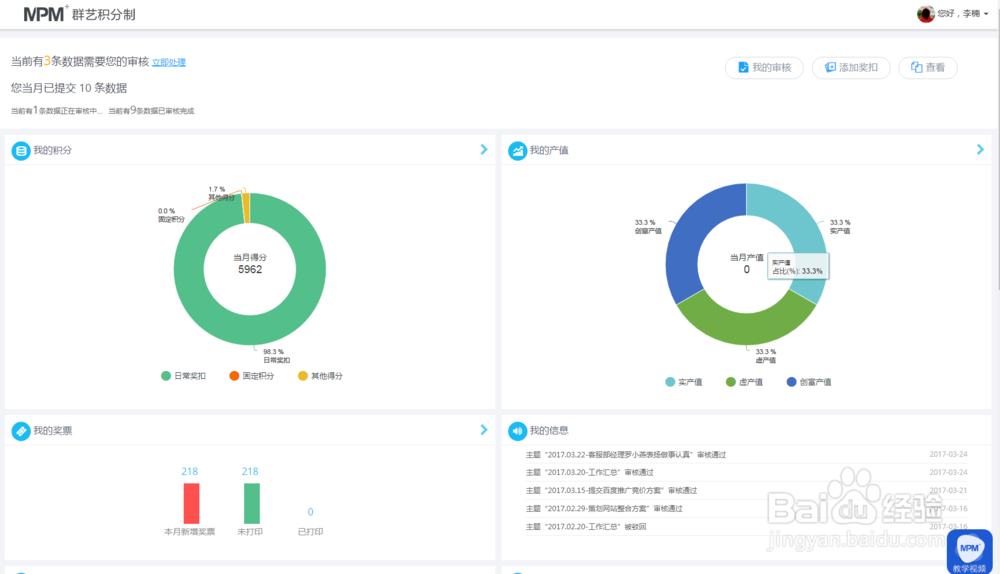Click the 98.3 % 日常奖扣 chart label
Screen dimensions: 1000x574
276,356
